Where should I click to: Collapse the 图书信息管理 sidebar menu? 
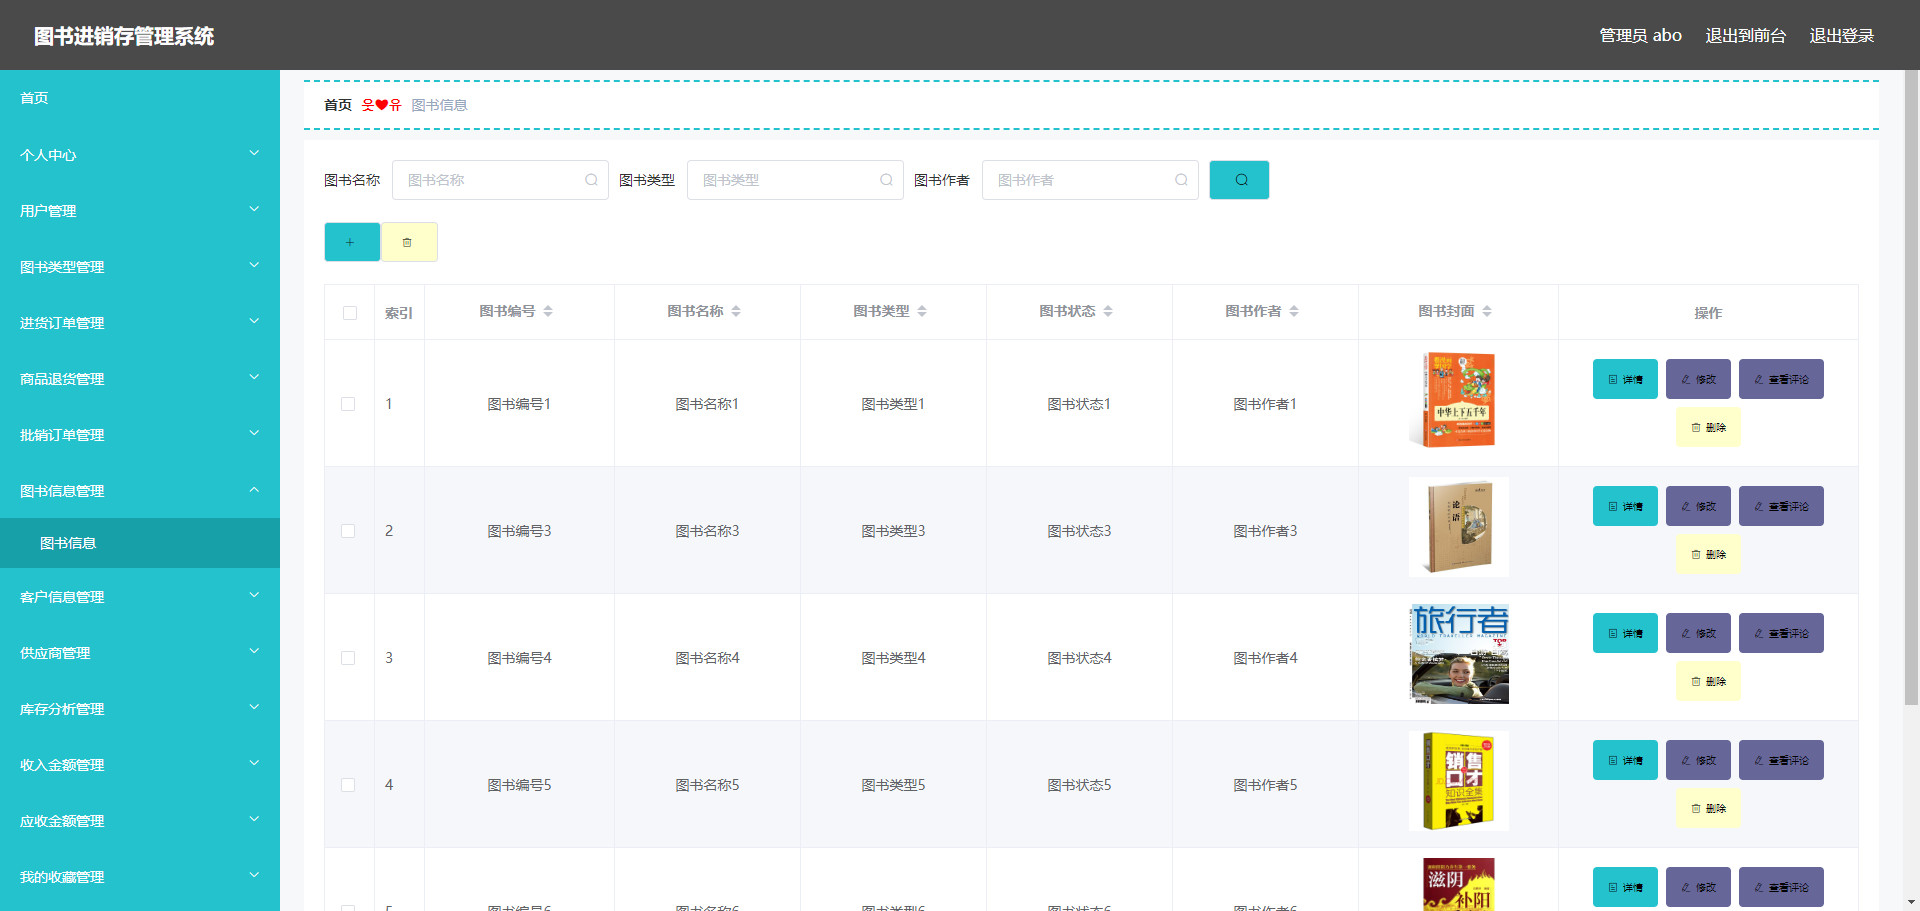[140, 491]
